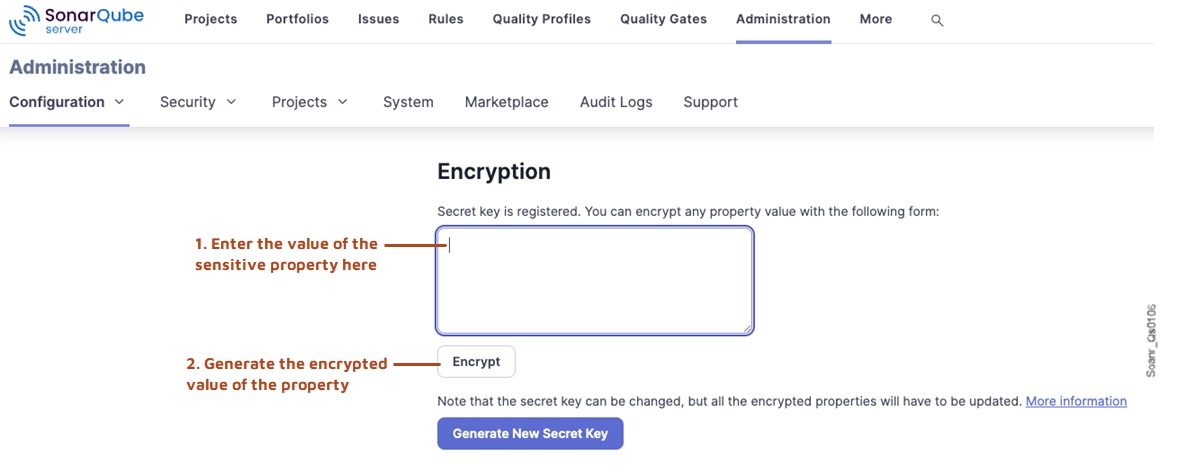This screenshot has width=1178, height=465.
Task: Click the Encrypt button
Action: (476, 362)
